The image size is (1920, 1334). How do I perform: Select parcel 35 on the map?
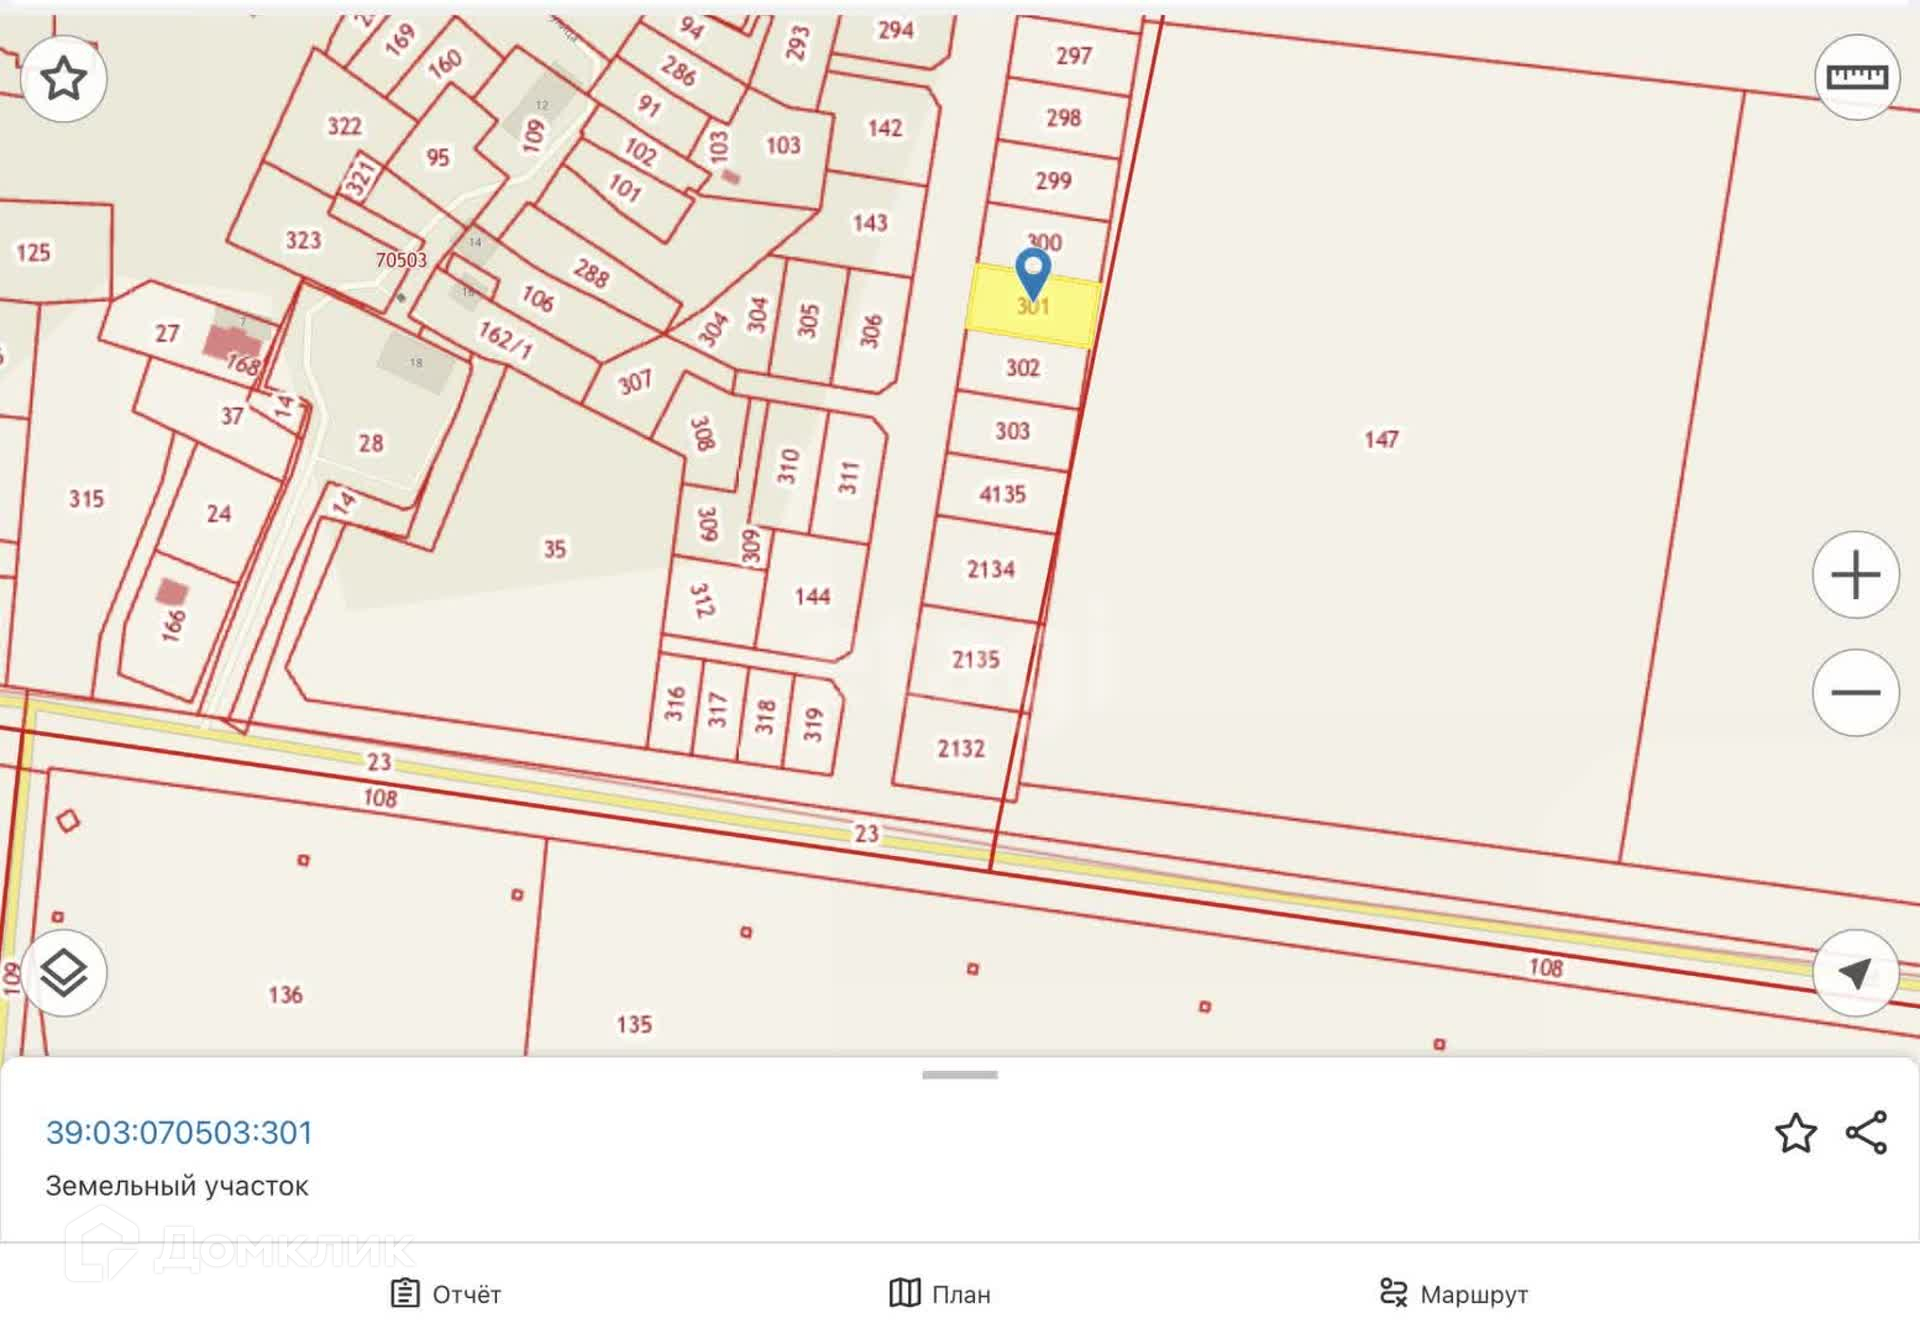coord(554,548)
